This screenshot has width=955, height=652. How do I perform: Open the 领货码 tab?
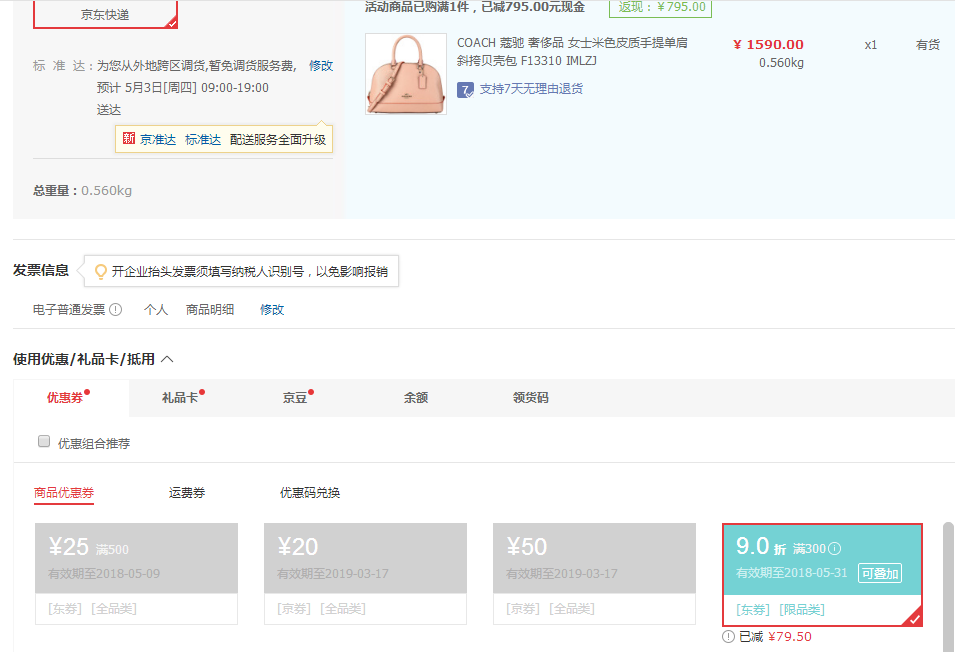(x=530, y=398)
